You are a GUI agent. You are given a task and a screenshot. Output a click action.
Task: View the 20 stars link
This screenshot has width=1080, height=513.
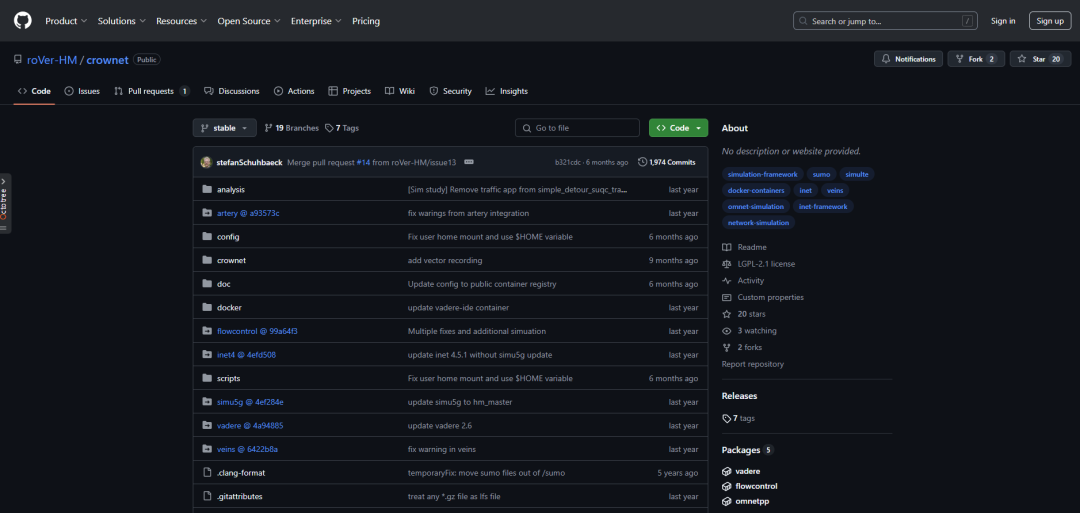coord(743,314)
